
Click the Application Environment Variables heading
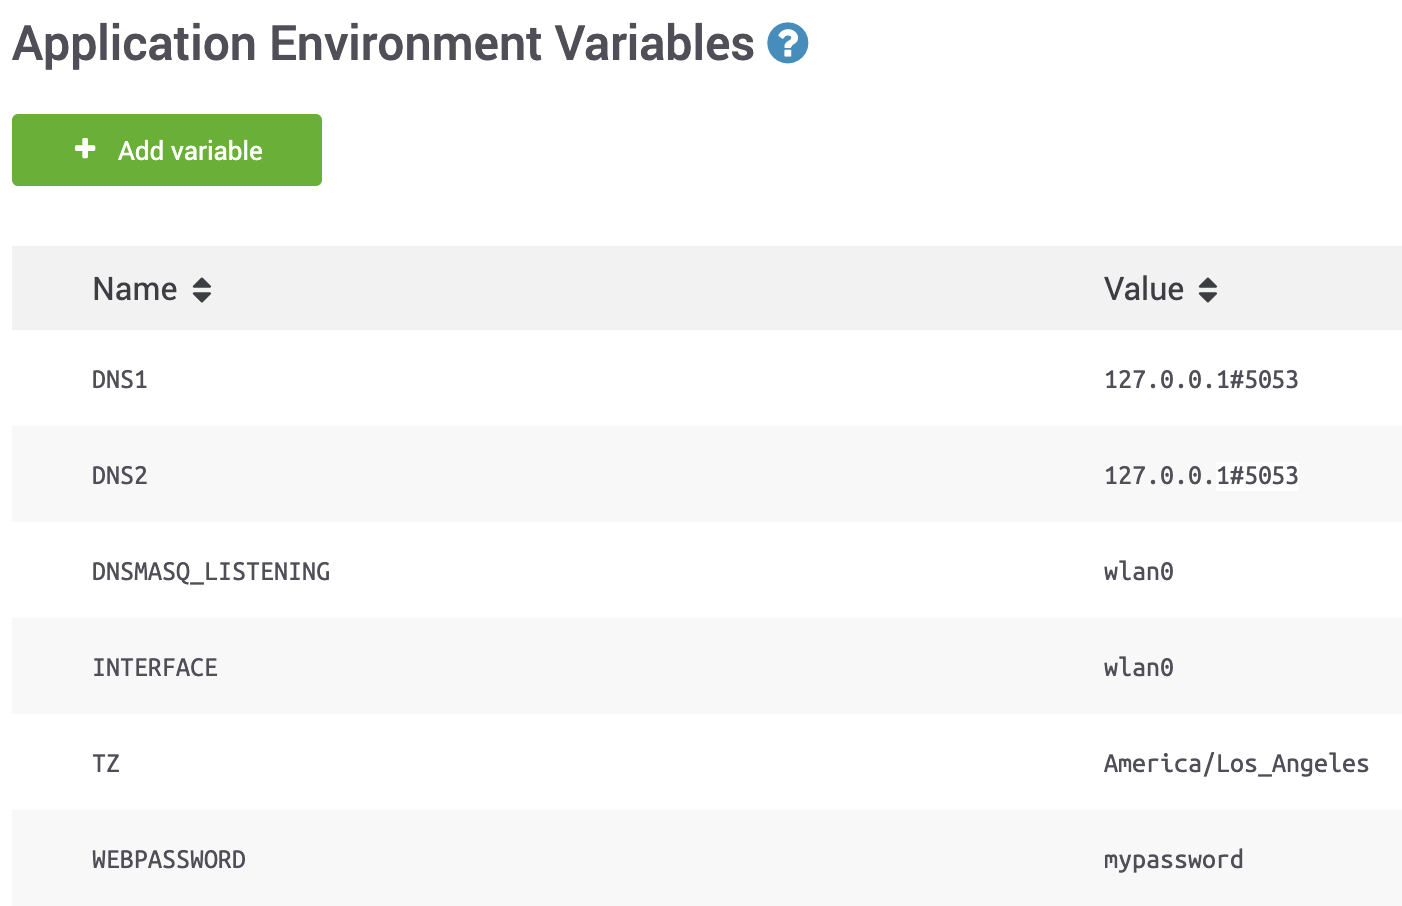(x=383, y=44)
